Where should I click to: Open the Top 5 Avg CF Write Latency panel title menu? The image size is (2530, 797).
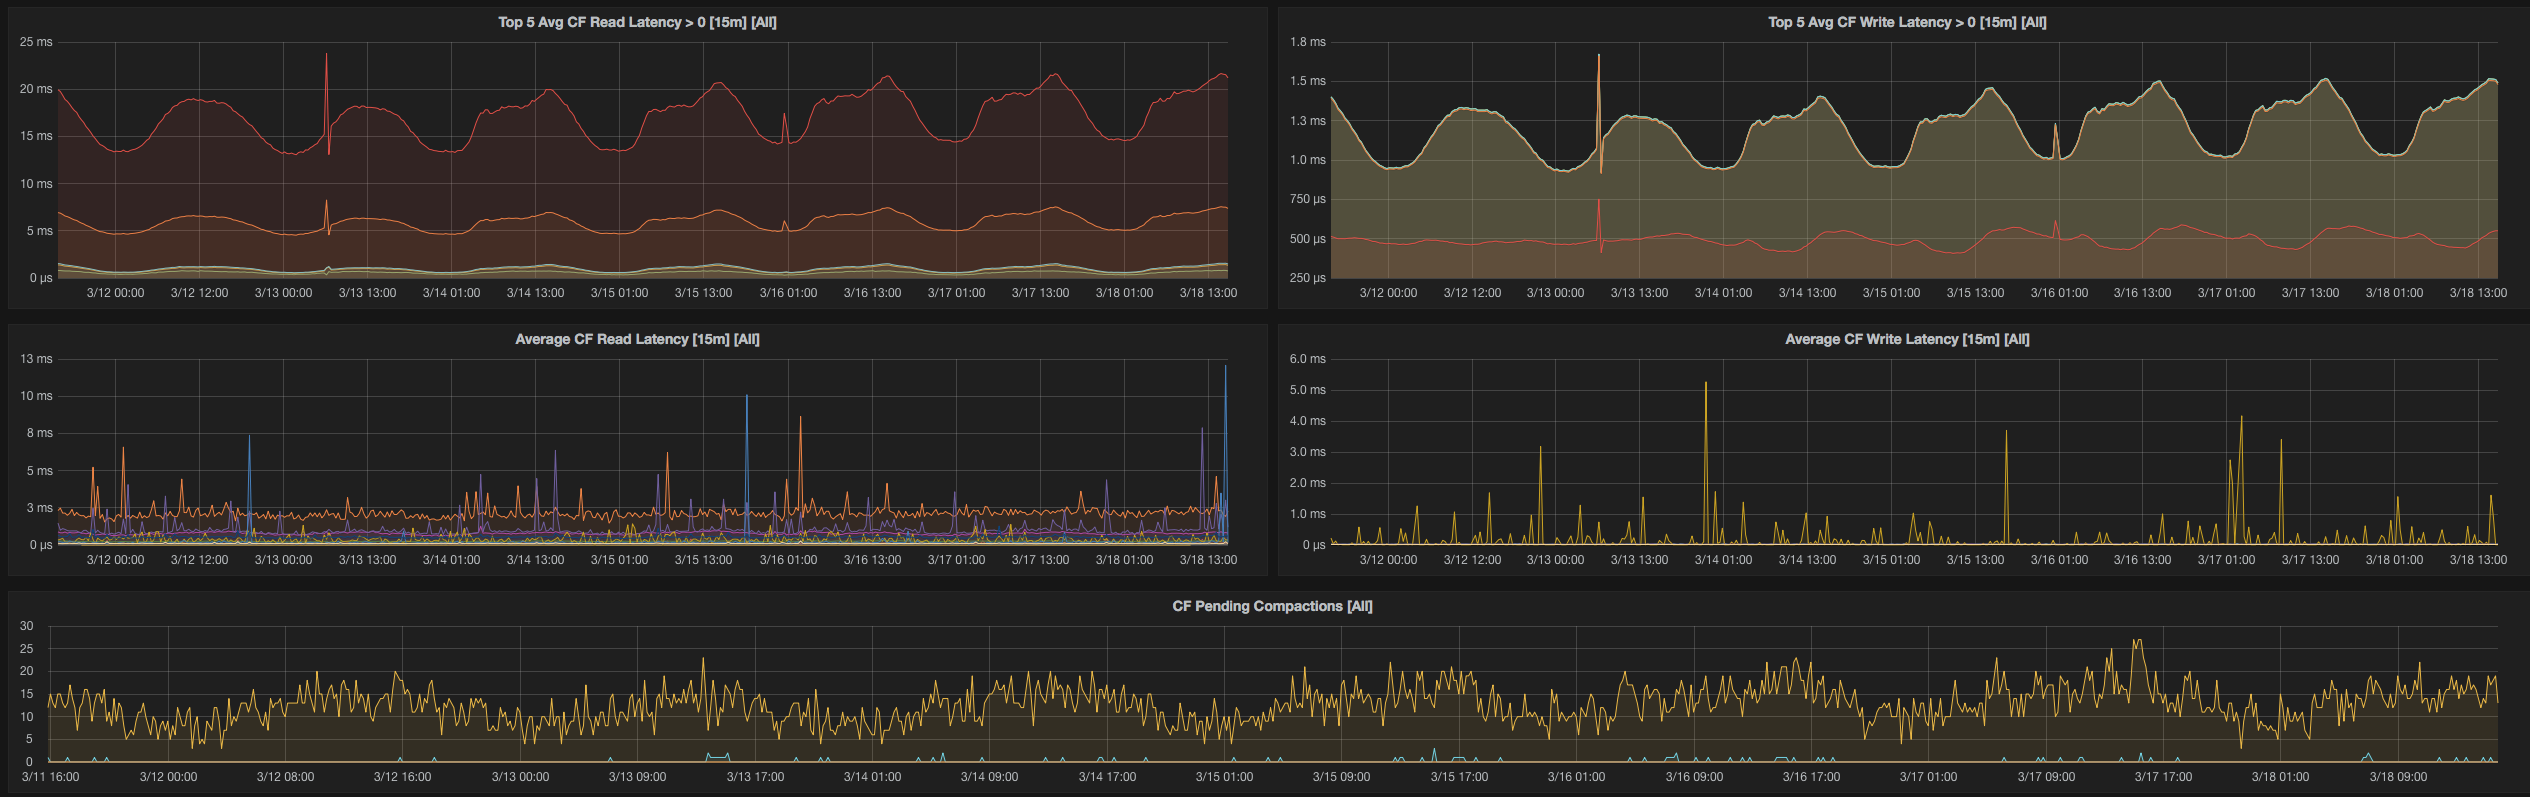(1906, 22)
